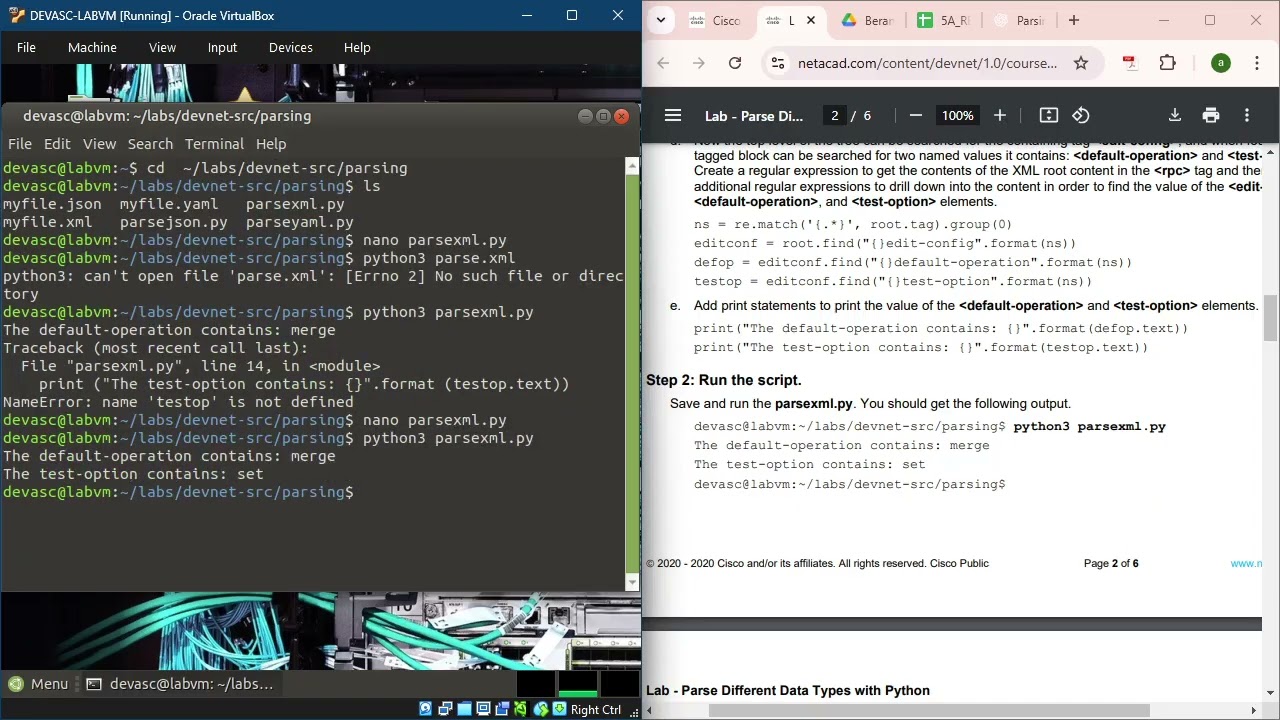Select devasc@labvm taskbar item
The image size is (1280, 720).
[180, 684]
